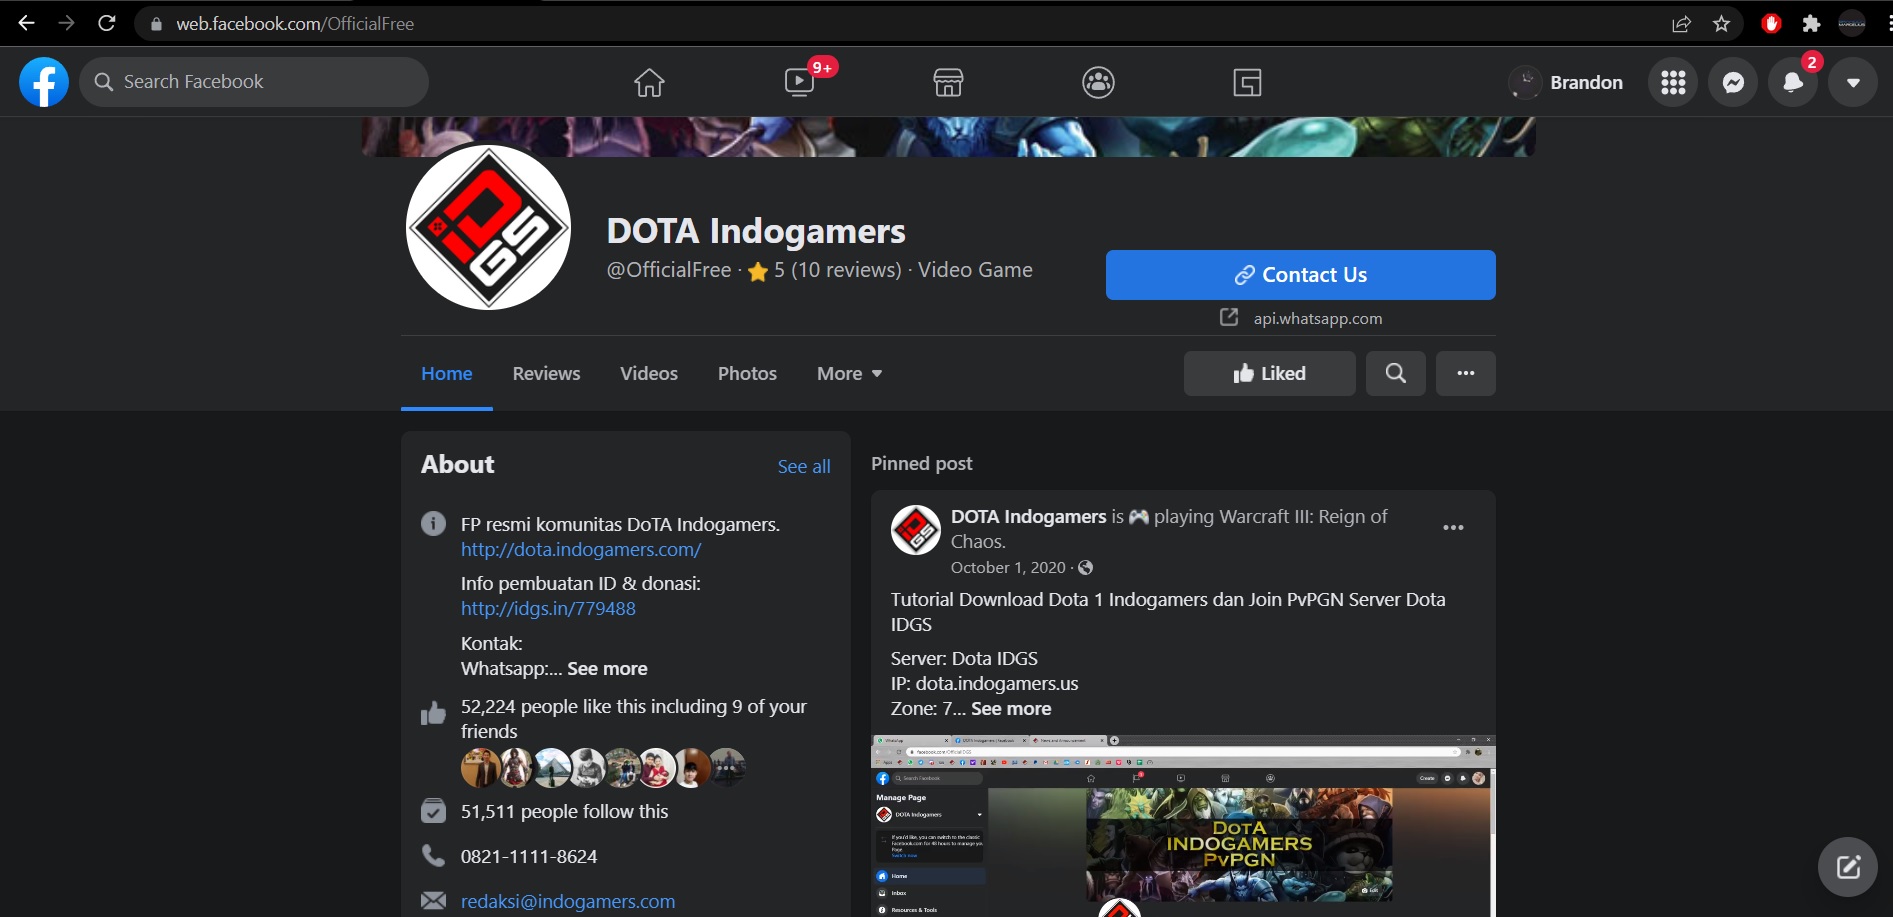Viewport: 1893px width, 917px height.
Task: Select the Home tab
Action: pyautogui.click(x=446, y=373)
